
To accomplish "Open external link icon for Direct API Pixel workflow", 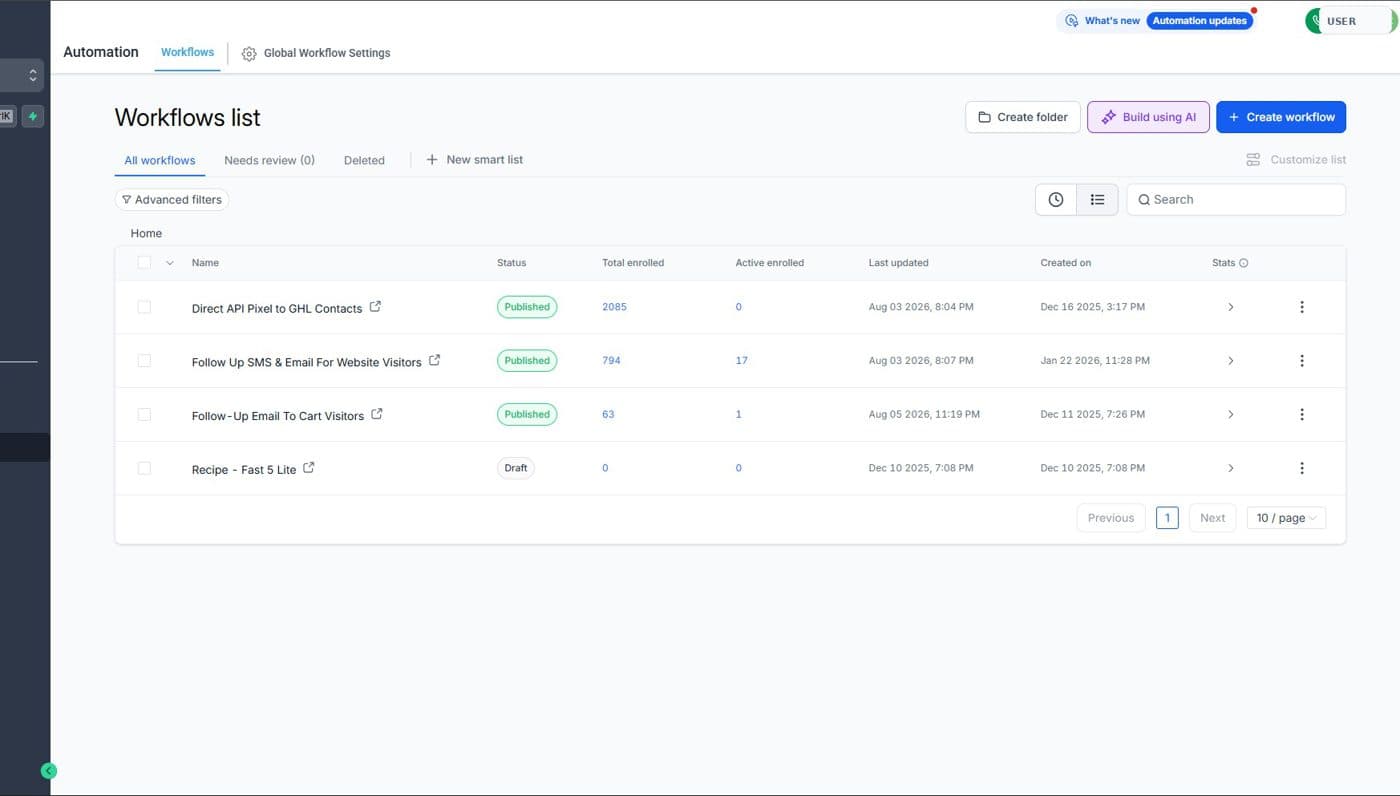I will tap(375, 307).
